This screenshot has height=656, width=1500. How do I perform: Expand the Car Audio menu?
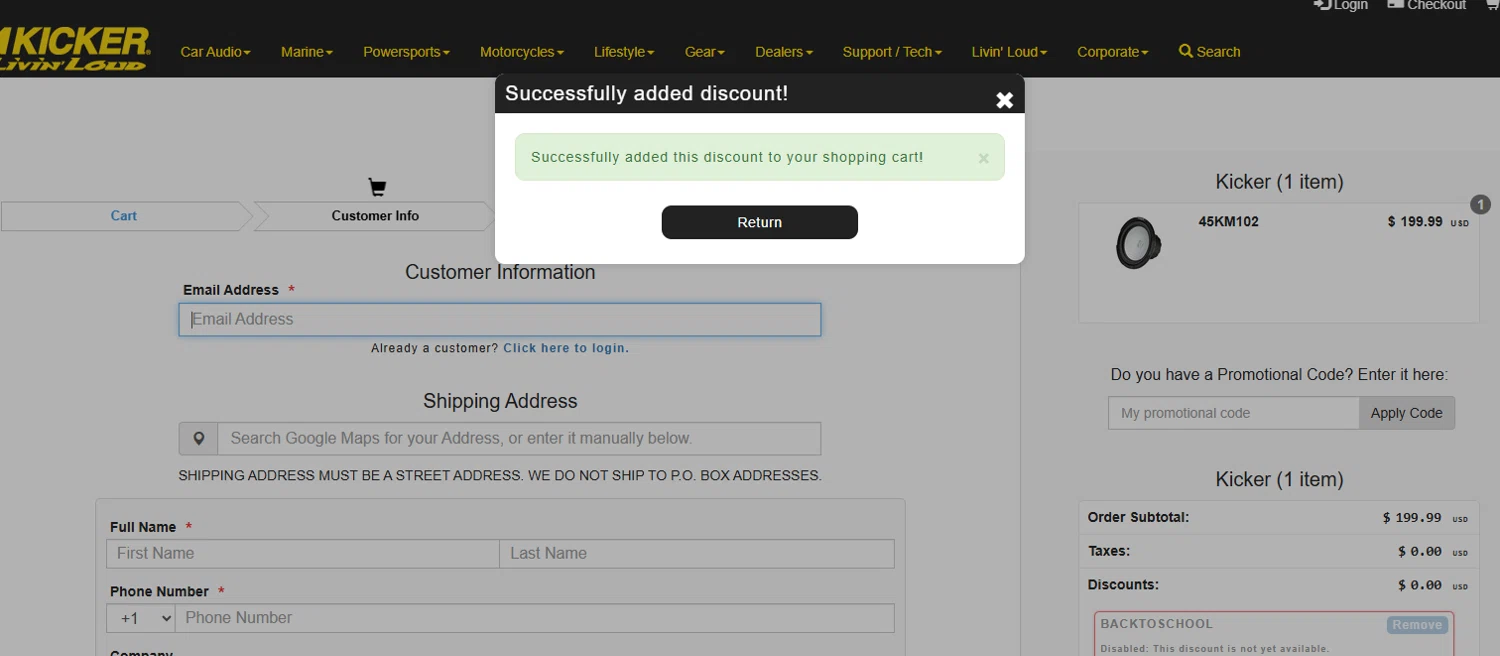(x=215, y=52)
